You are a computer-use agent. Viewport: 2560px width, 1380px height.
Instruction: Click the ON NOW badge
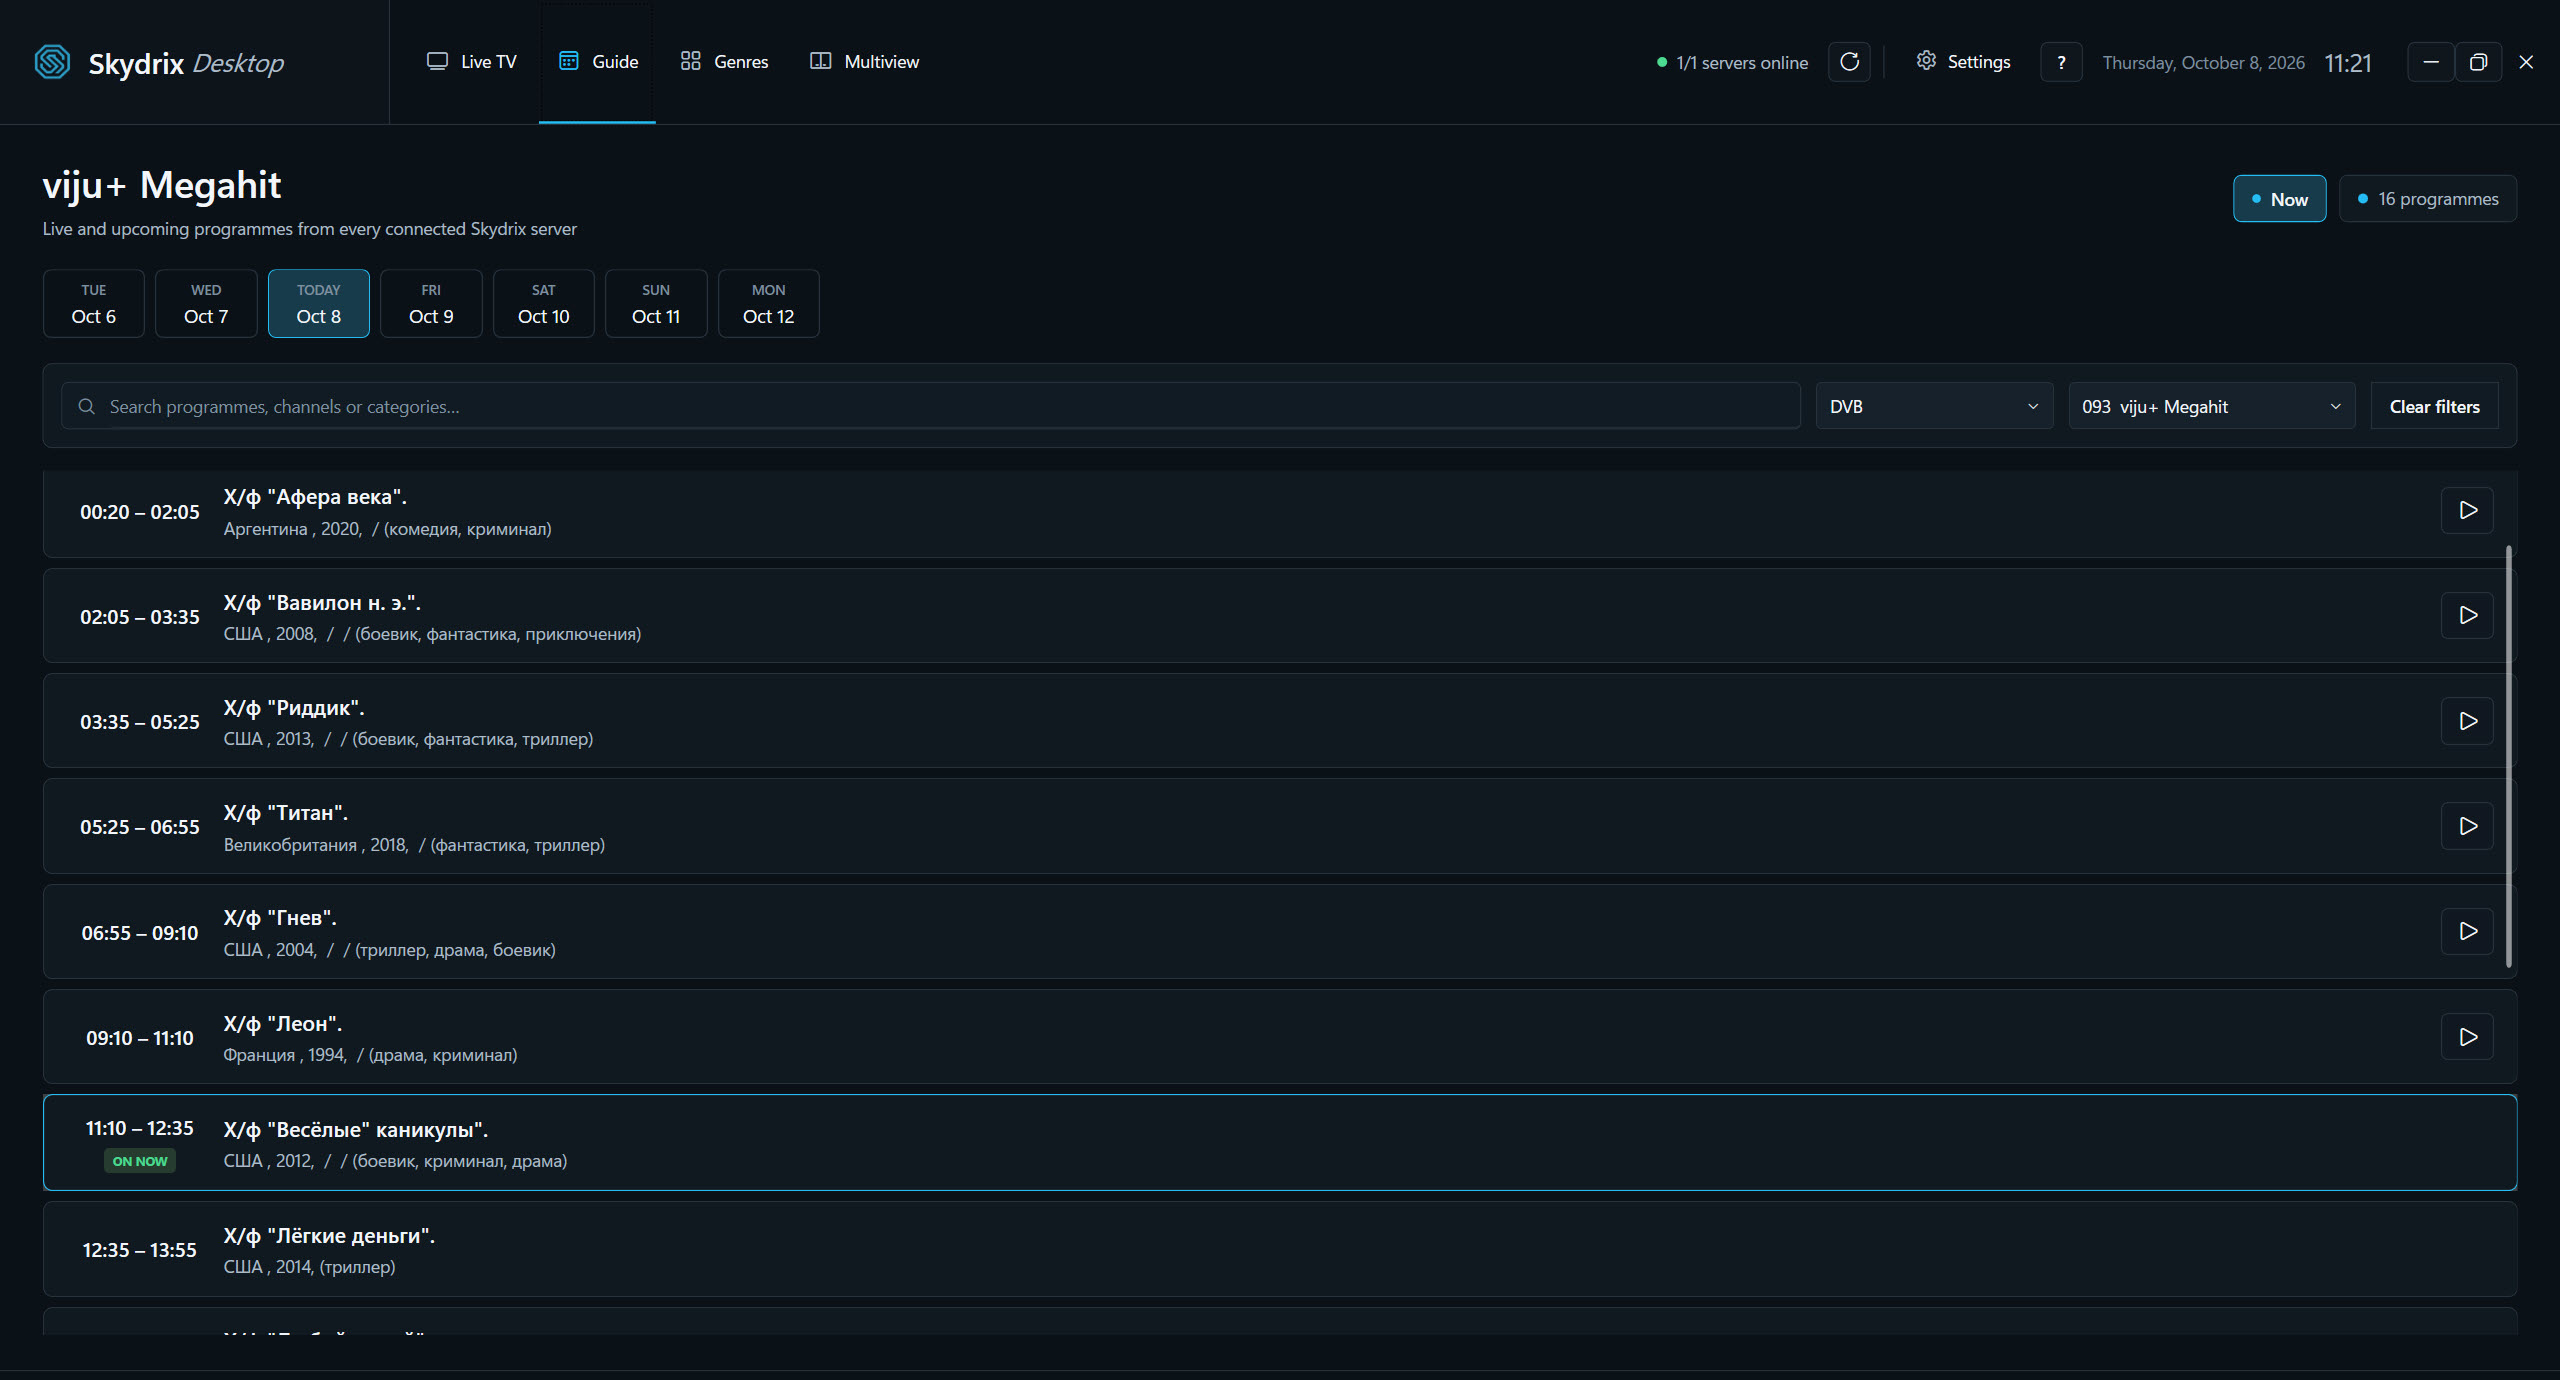click(140, 1161)
